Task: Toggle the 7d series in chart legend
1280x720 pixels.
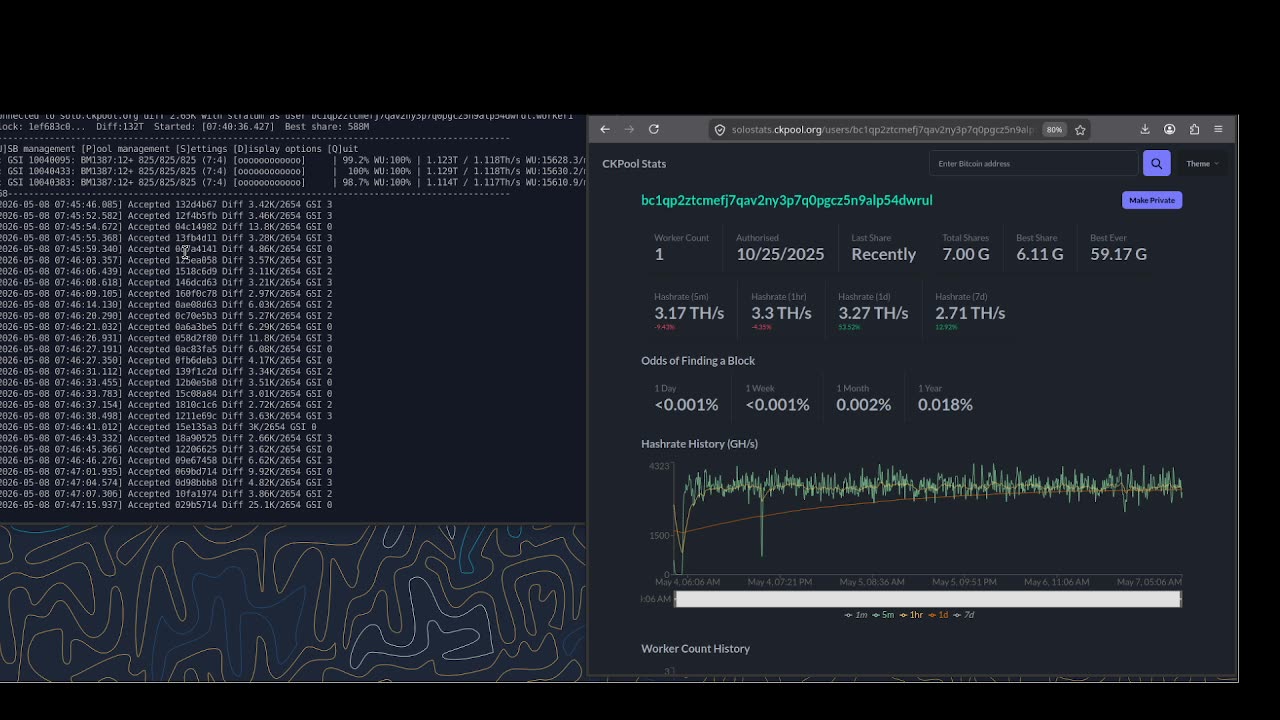Action: (964, 615)
